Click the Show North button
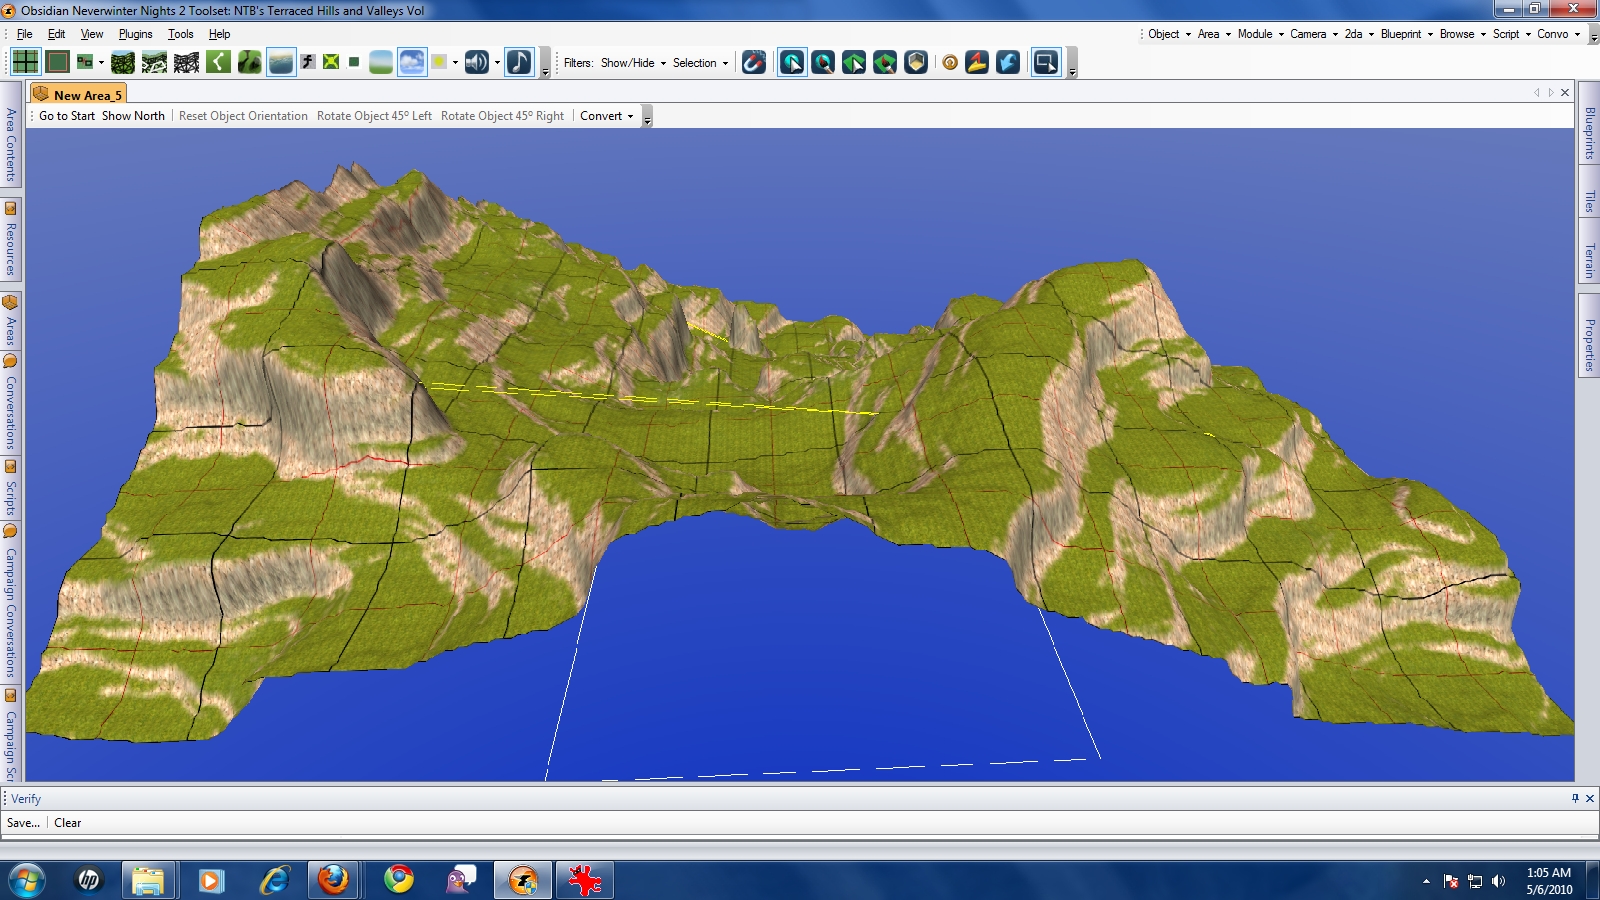The width and height of the screenshot is (1600, 900). (x=133, y=116)
